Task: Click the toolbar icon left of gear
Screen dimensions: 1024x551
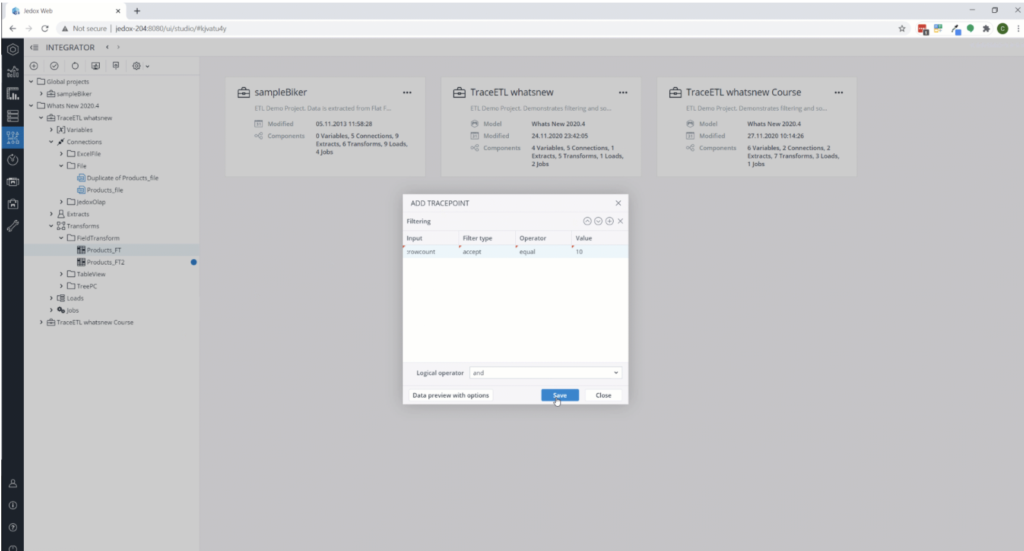Action: click(x=116, y=66)
